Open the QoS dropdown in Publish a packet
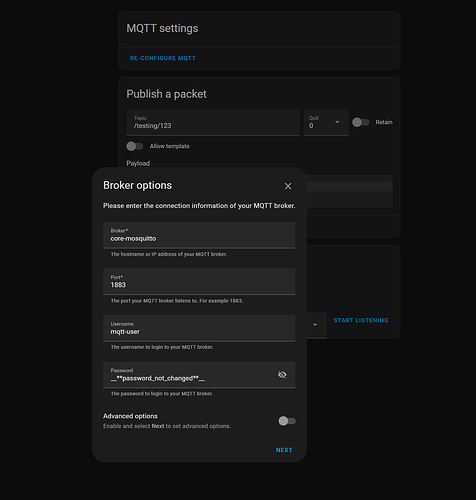 [x=326, y=122]
